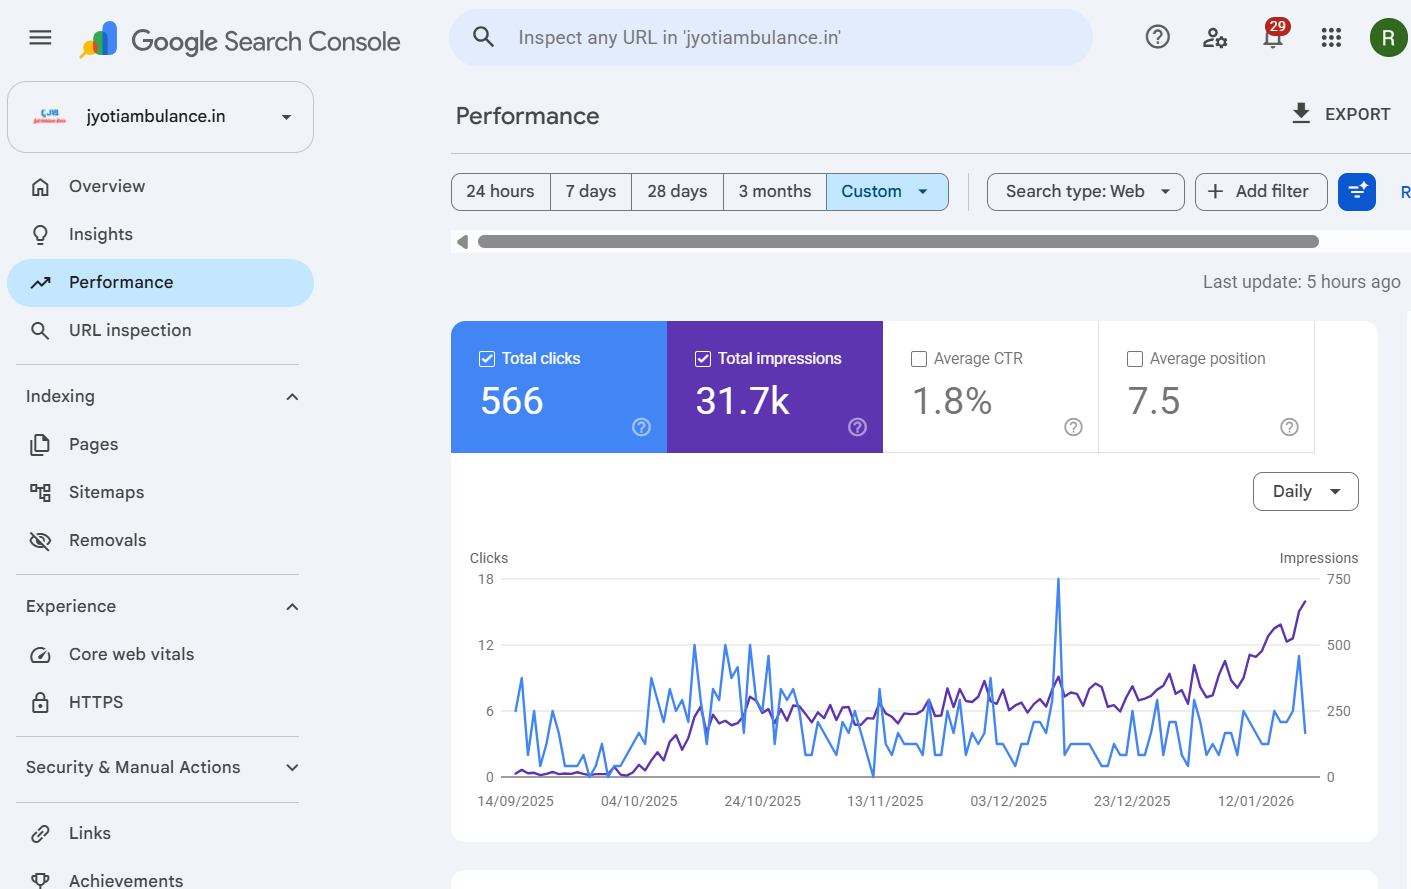This screenshot has height=889, width=1411.
Task: Click the search magnifier icon
Action: point(483,37)
